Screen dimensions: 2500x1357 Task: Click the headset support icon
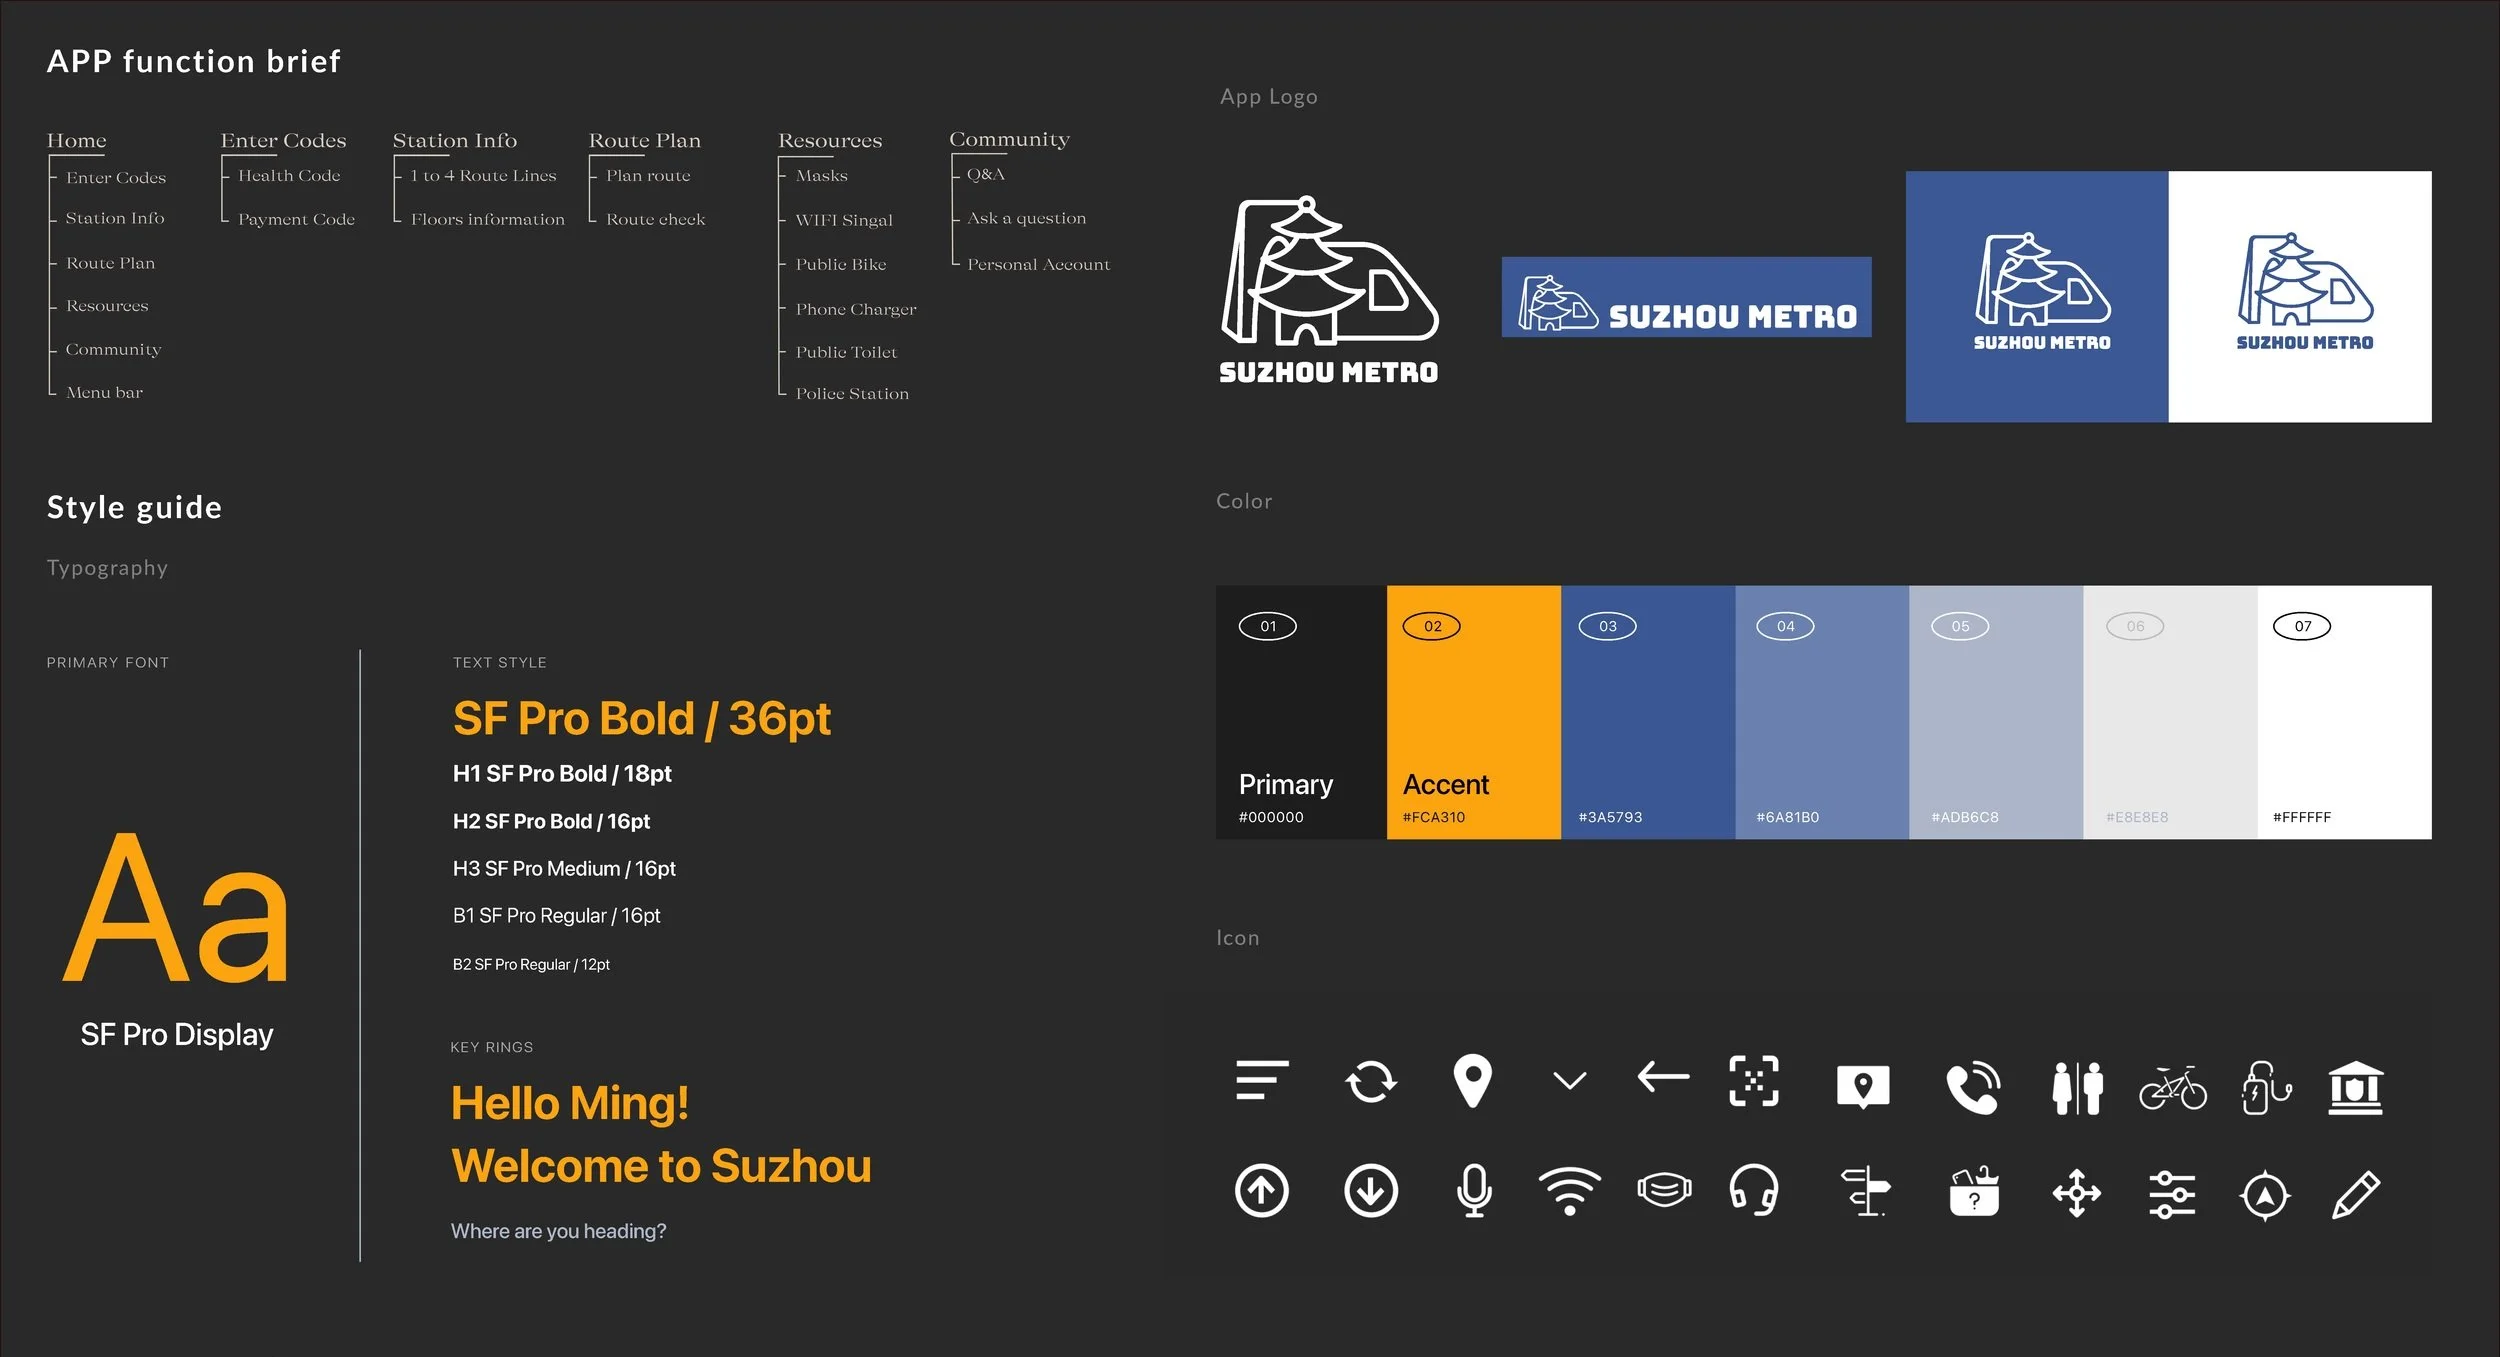[1754, 1190]
